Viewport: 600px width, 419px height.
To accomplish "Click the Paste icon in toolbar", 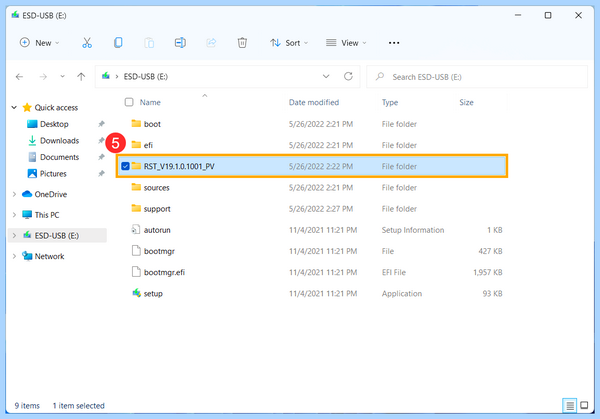I will [149, 43].
